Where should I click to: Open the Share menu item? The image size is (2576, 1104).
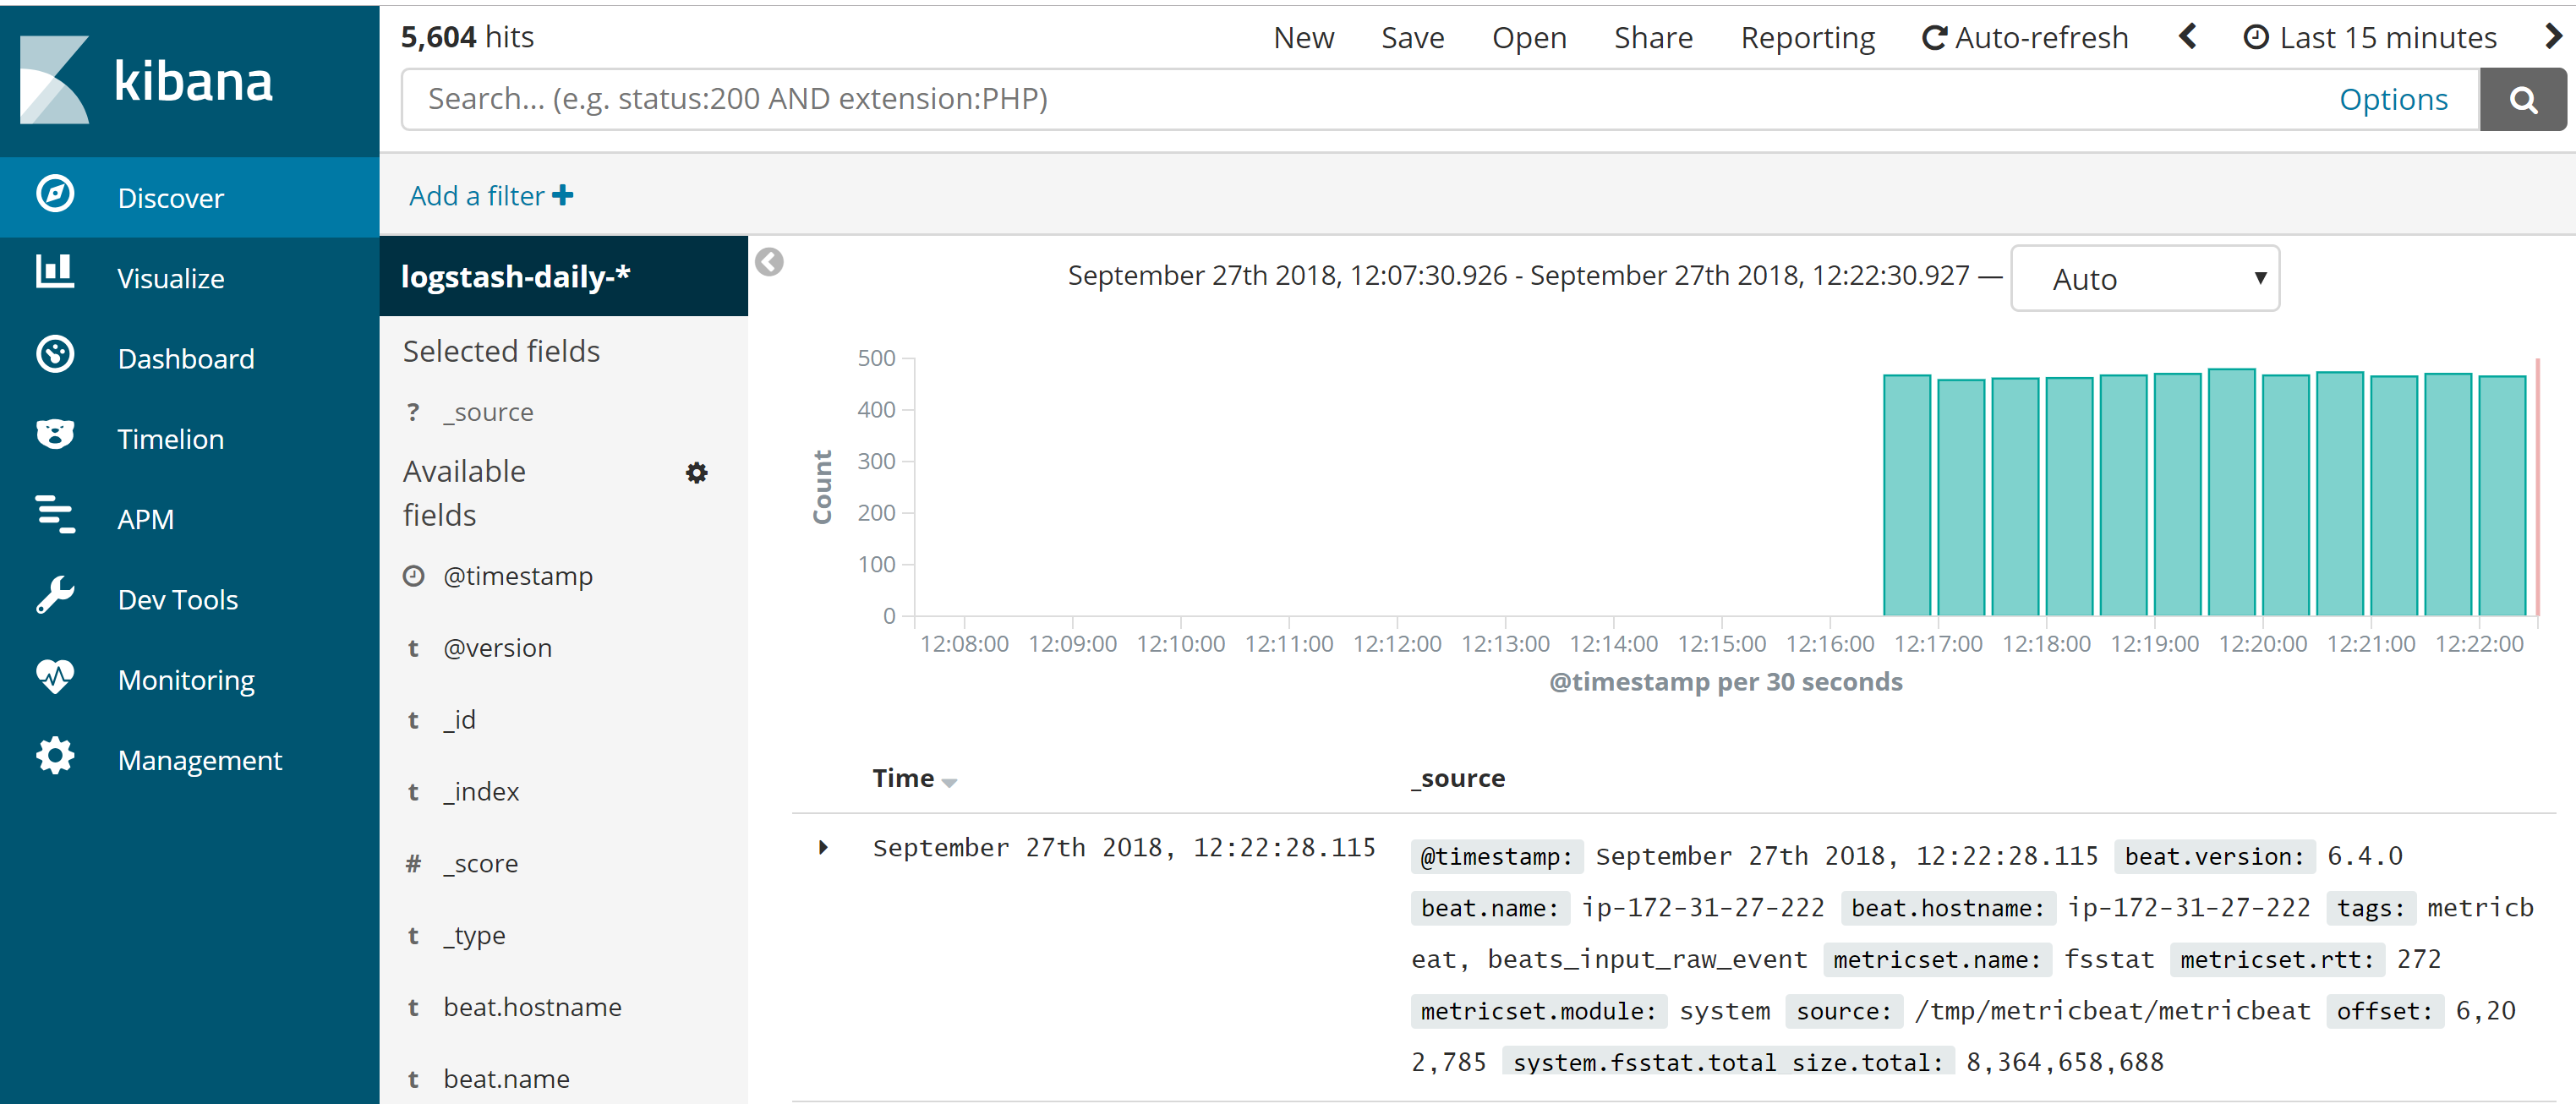coord(1653,38)
